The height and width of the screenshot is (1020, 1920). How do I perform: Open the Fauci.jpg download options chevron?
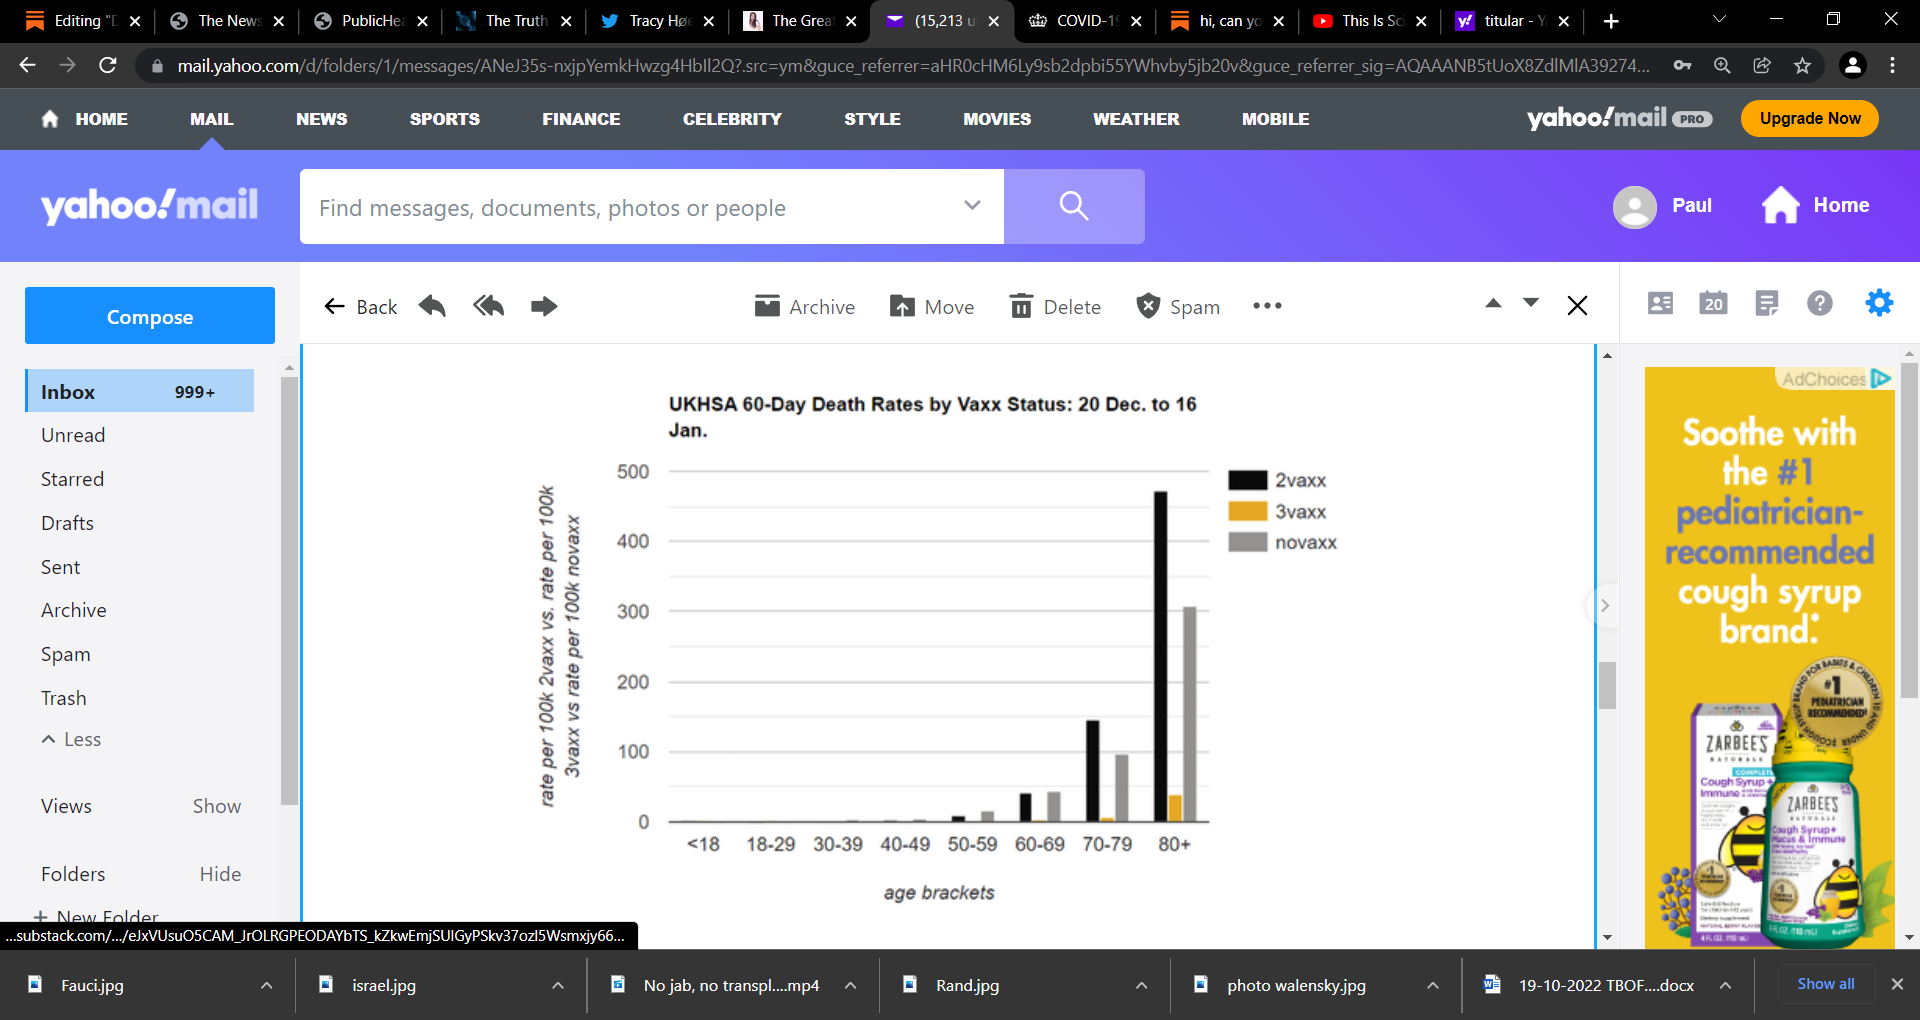(x=266, y=985)
